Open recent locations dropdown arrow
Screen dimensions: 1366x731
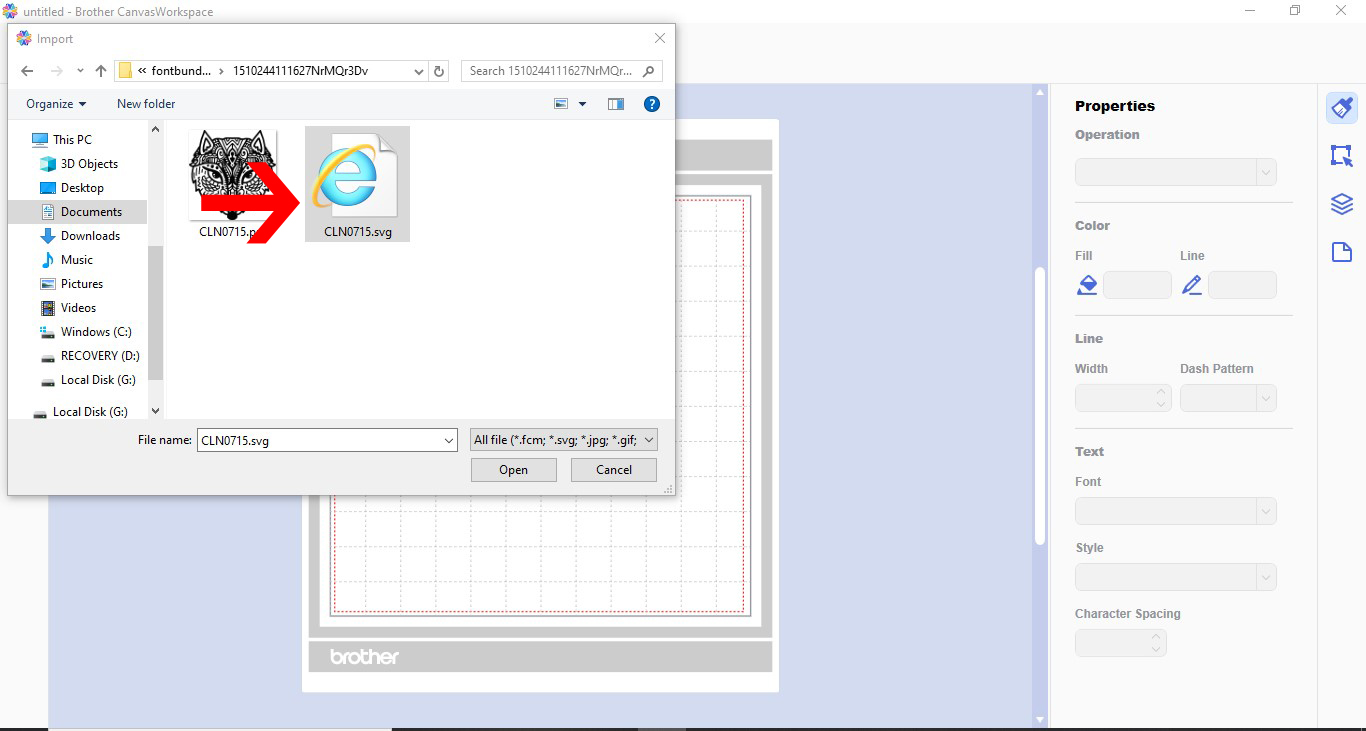click(x=80, y=71)
